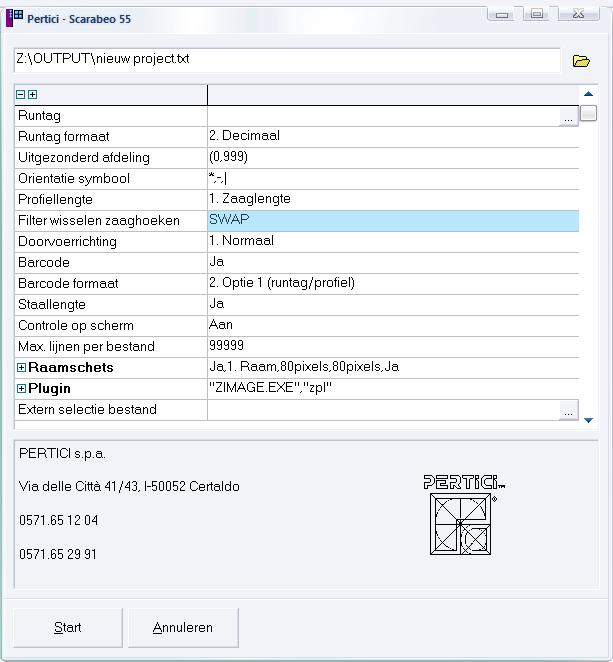Click the Staallengte value 'Ja'

coord(217,304)
